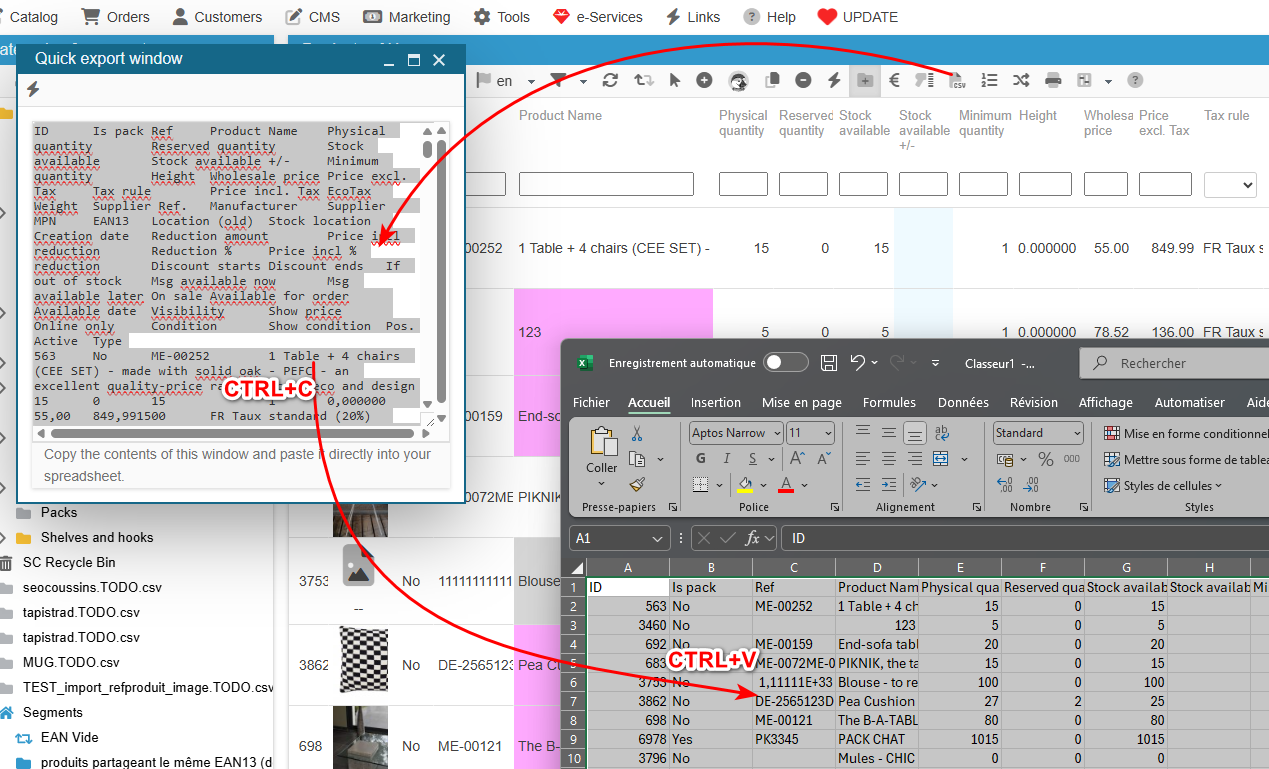Toggle bold formatting in Excel ribbon

pyautogui.click(x=700, y=459)
